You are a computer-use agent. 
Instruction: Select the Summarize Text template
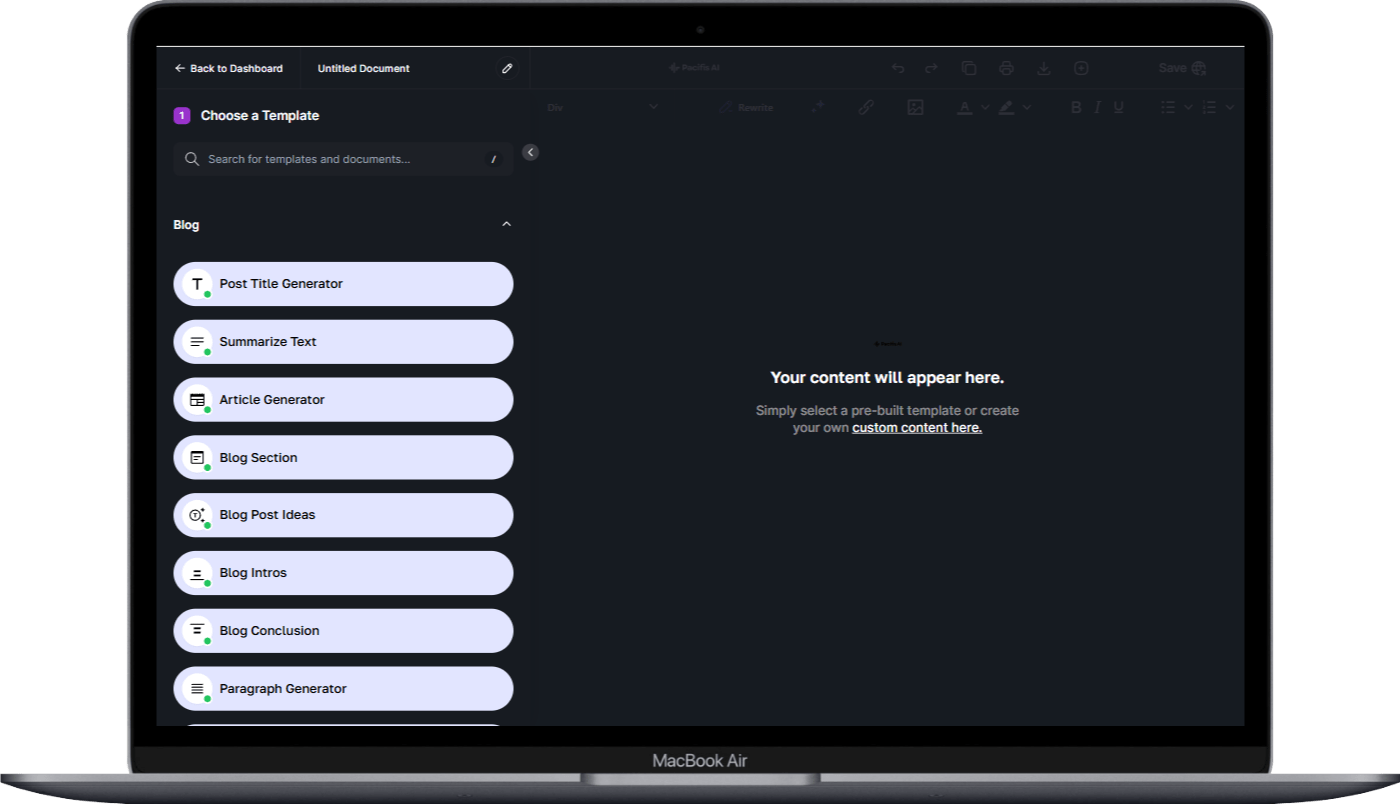(343, 342)
